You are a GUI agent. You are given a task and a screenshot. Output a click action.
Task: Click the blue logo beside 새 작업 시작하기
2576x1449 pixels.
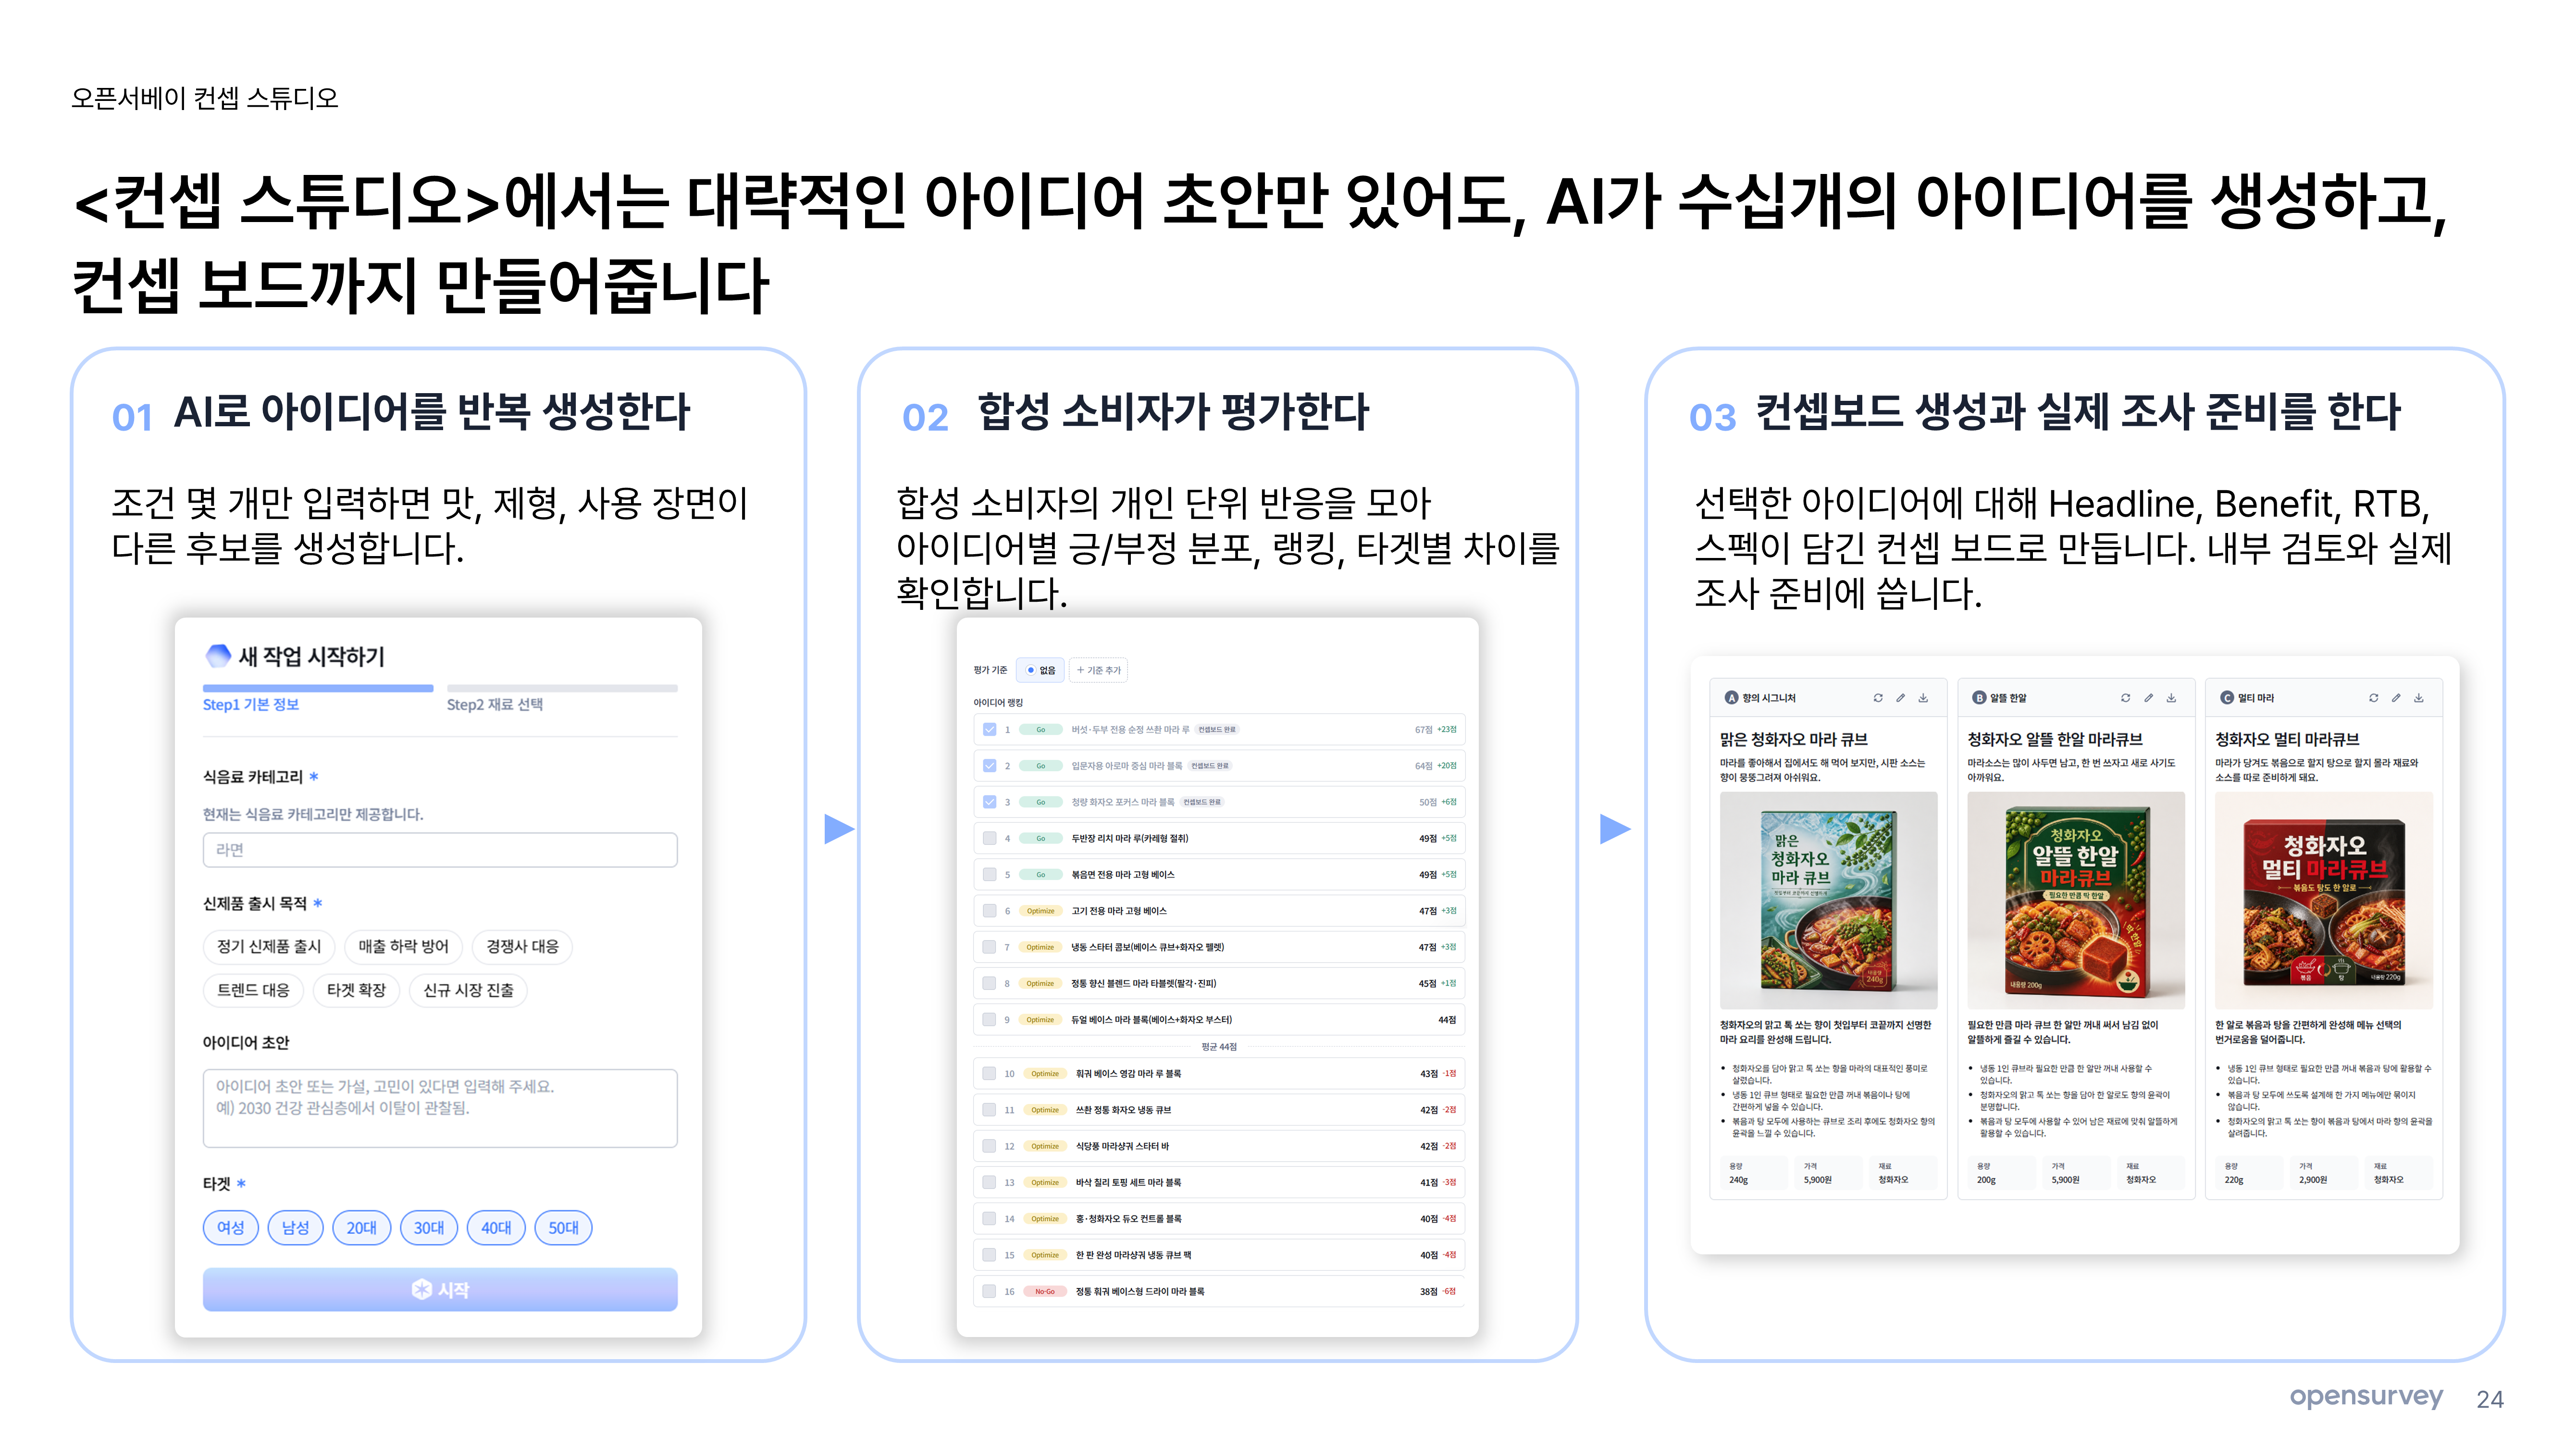click(x=218, y=656)
